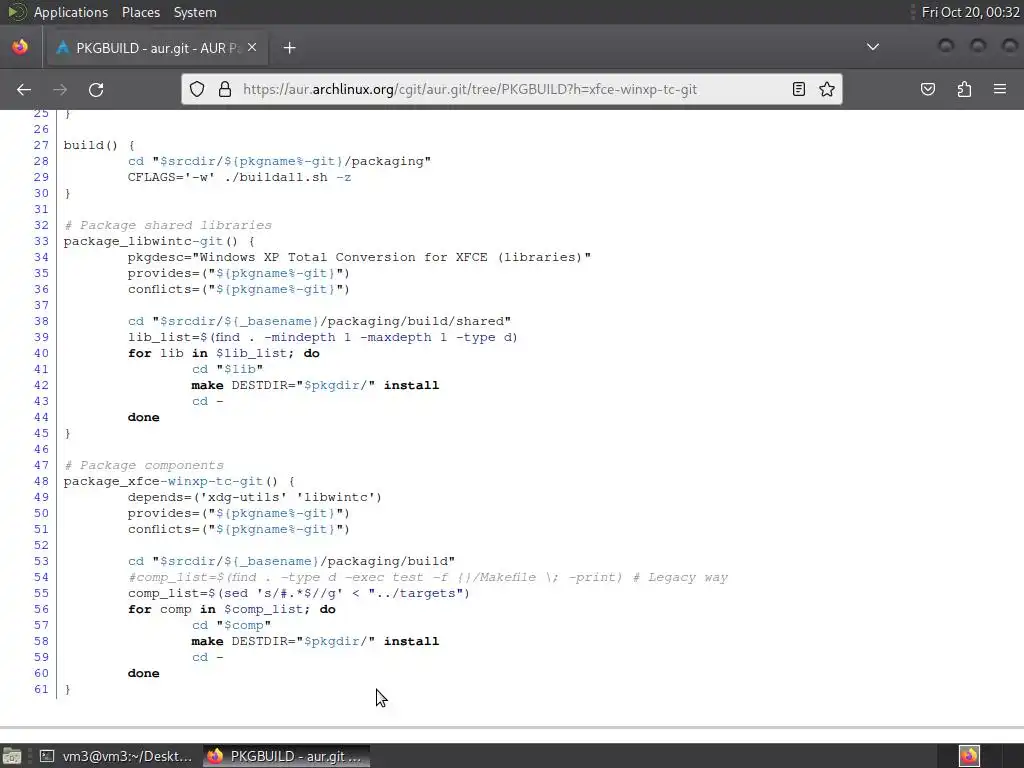
Task: Click the forward navigation arrow
Action: coord(60,89)
